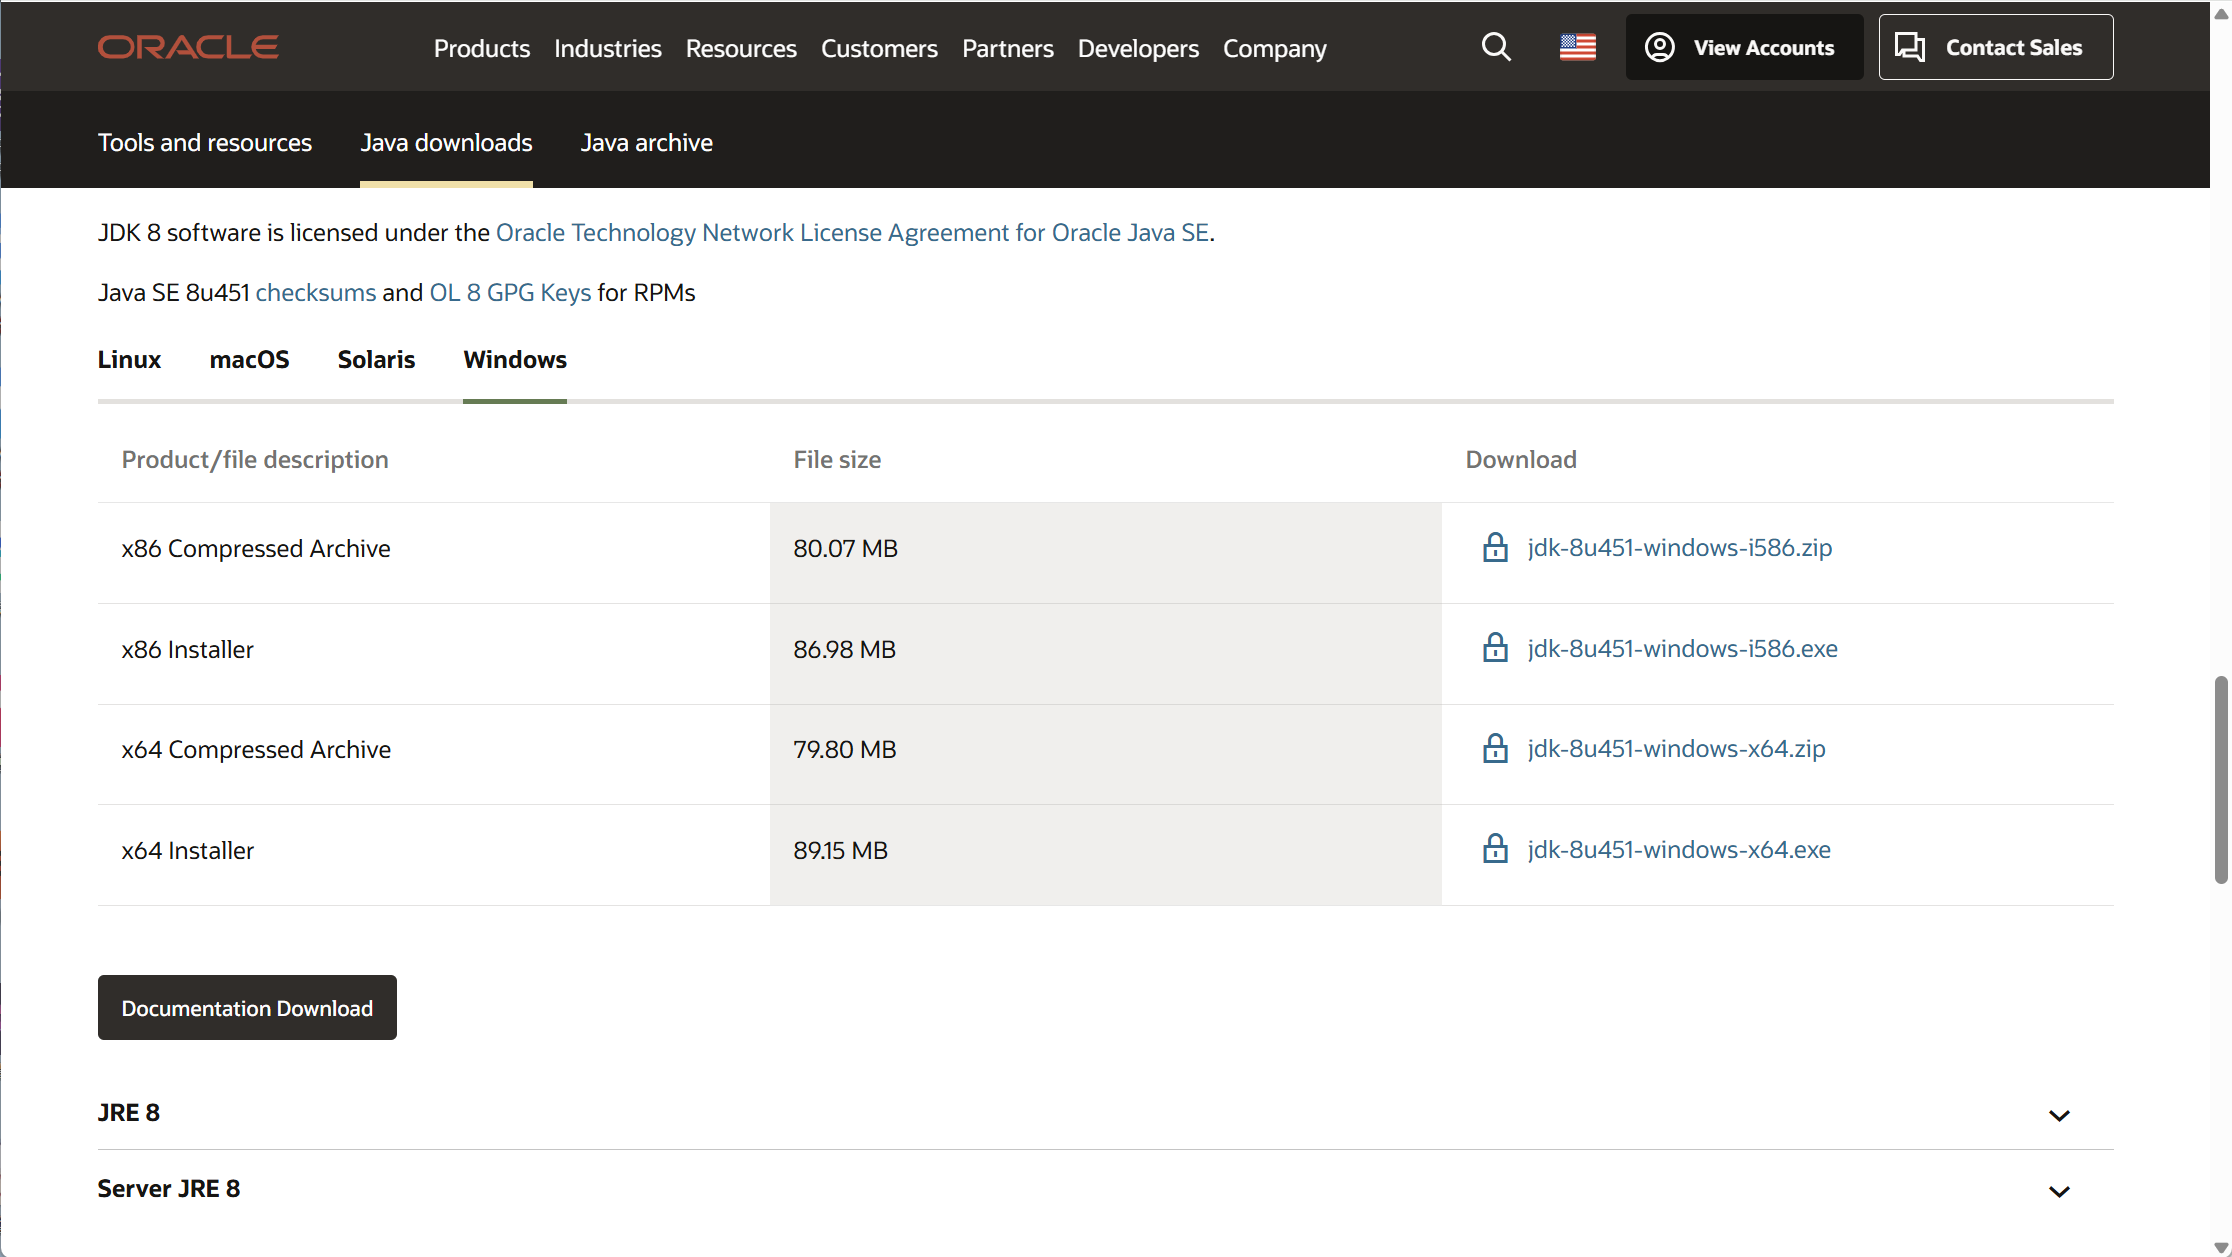
Task: Open the Industries menu
Action: coord(608,48)
